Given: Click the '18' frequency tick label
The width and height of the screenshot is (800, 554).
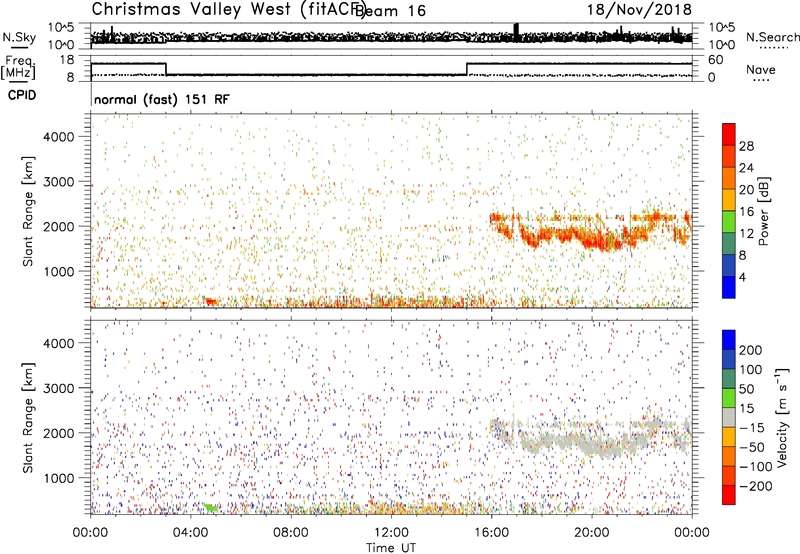Looking at the screenshot, I should click(x=66, y=60).
